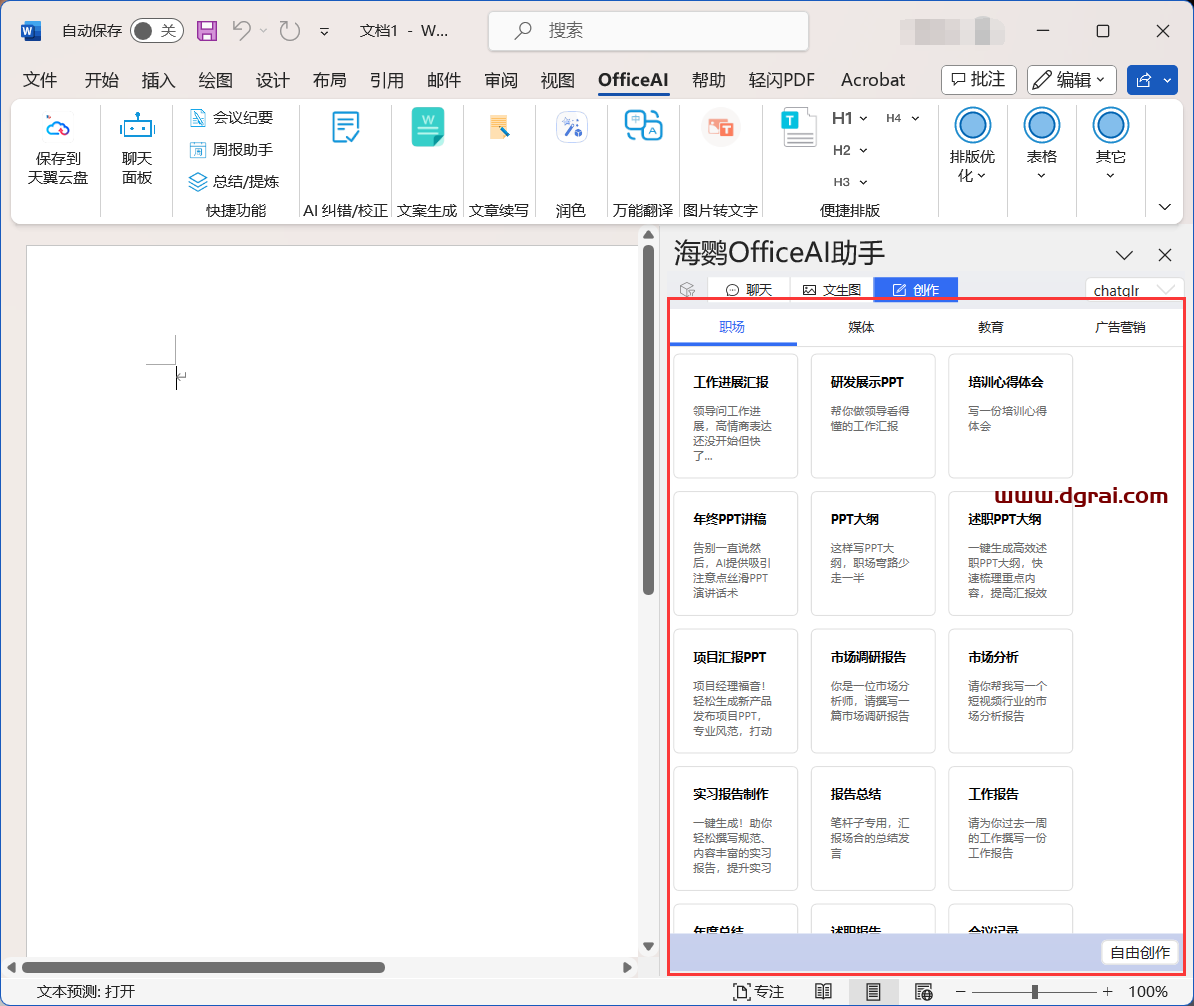Select the 总结/提炼 quick function
1194x1006 pixels.
click(234, 181)
